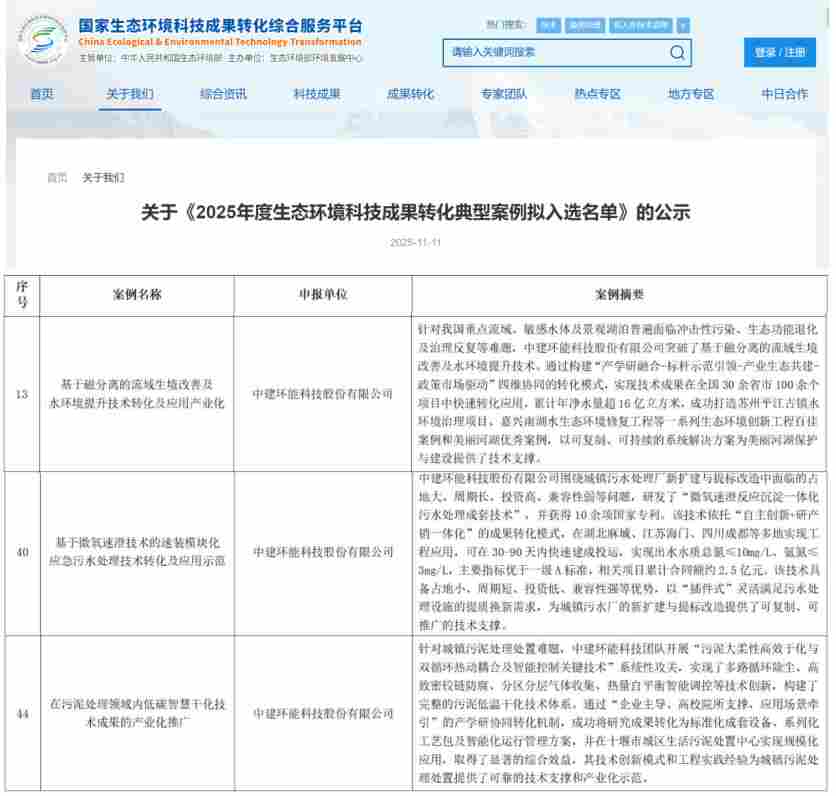This screenshot has width=836, height=796.
Task: Click the row 44 case summary text
Action: pyautogui.click(x=618, y=713)
